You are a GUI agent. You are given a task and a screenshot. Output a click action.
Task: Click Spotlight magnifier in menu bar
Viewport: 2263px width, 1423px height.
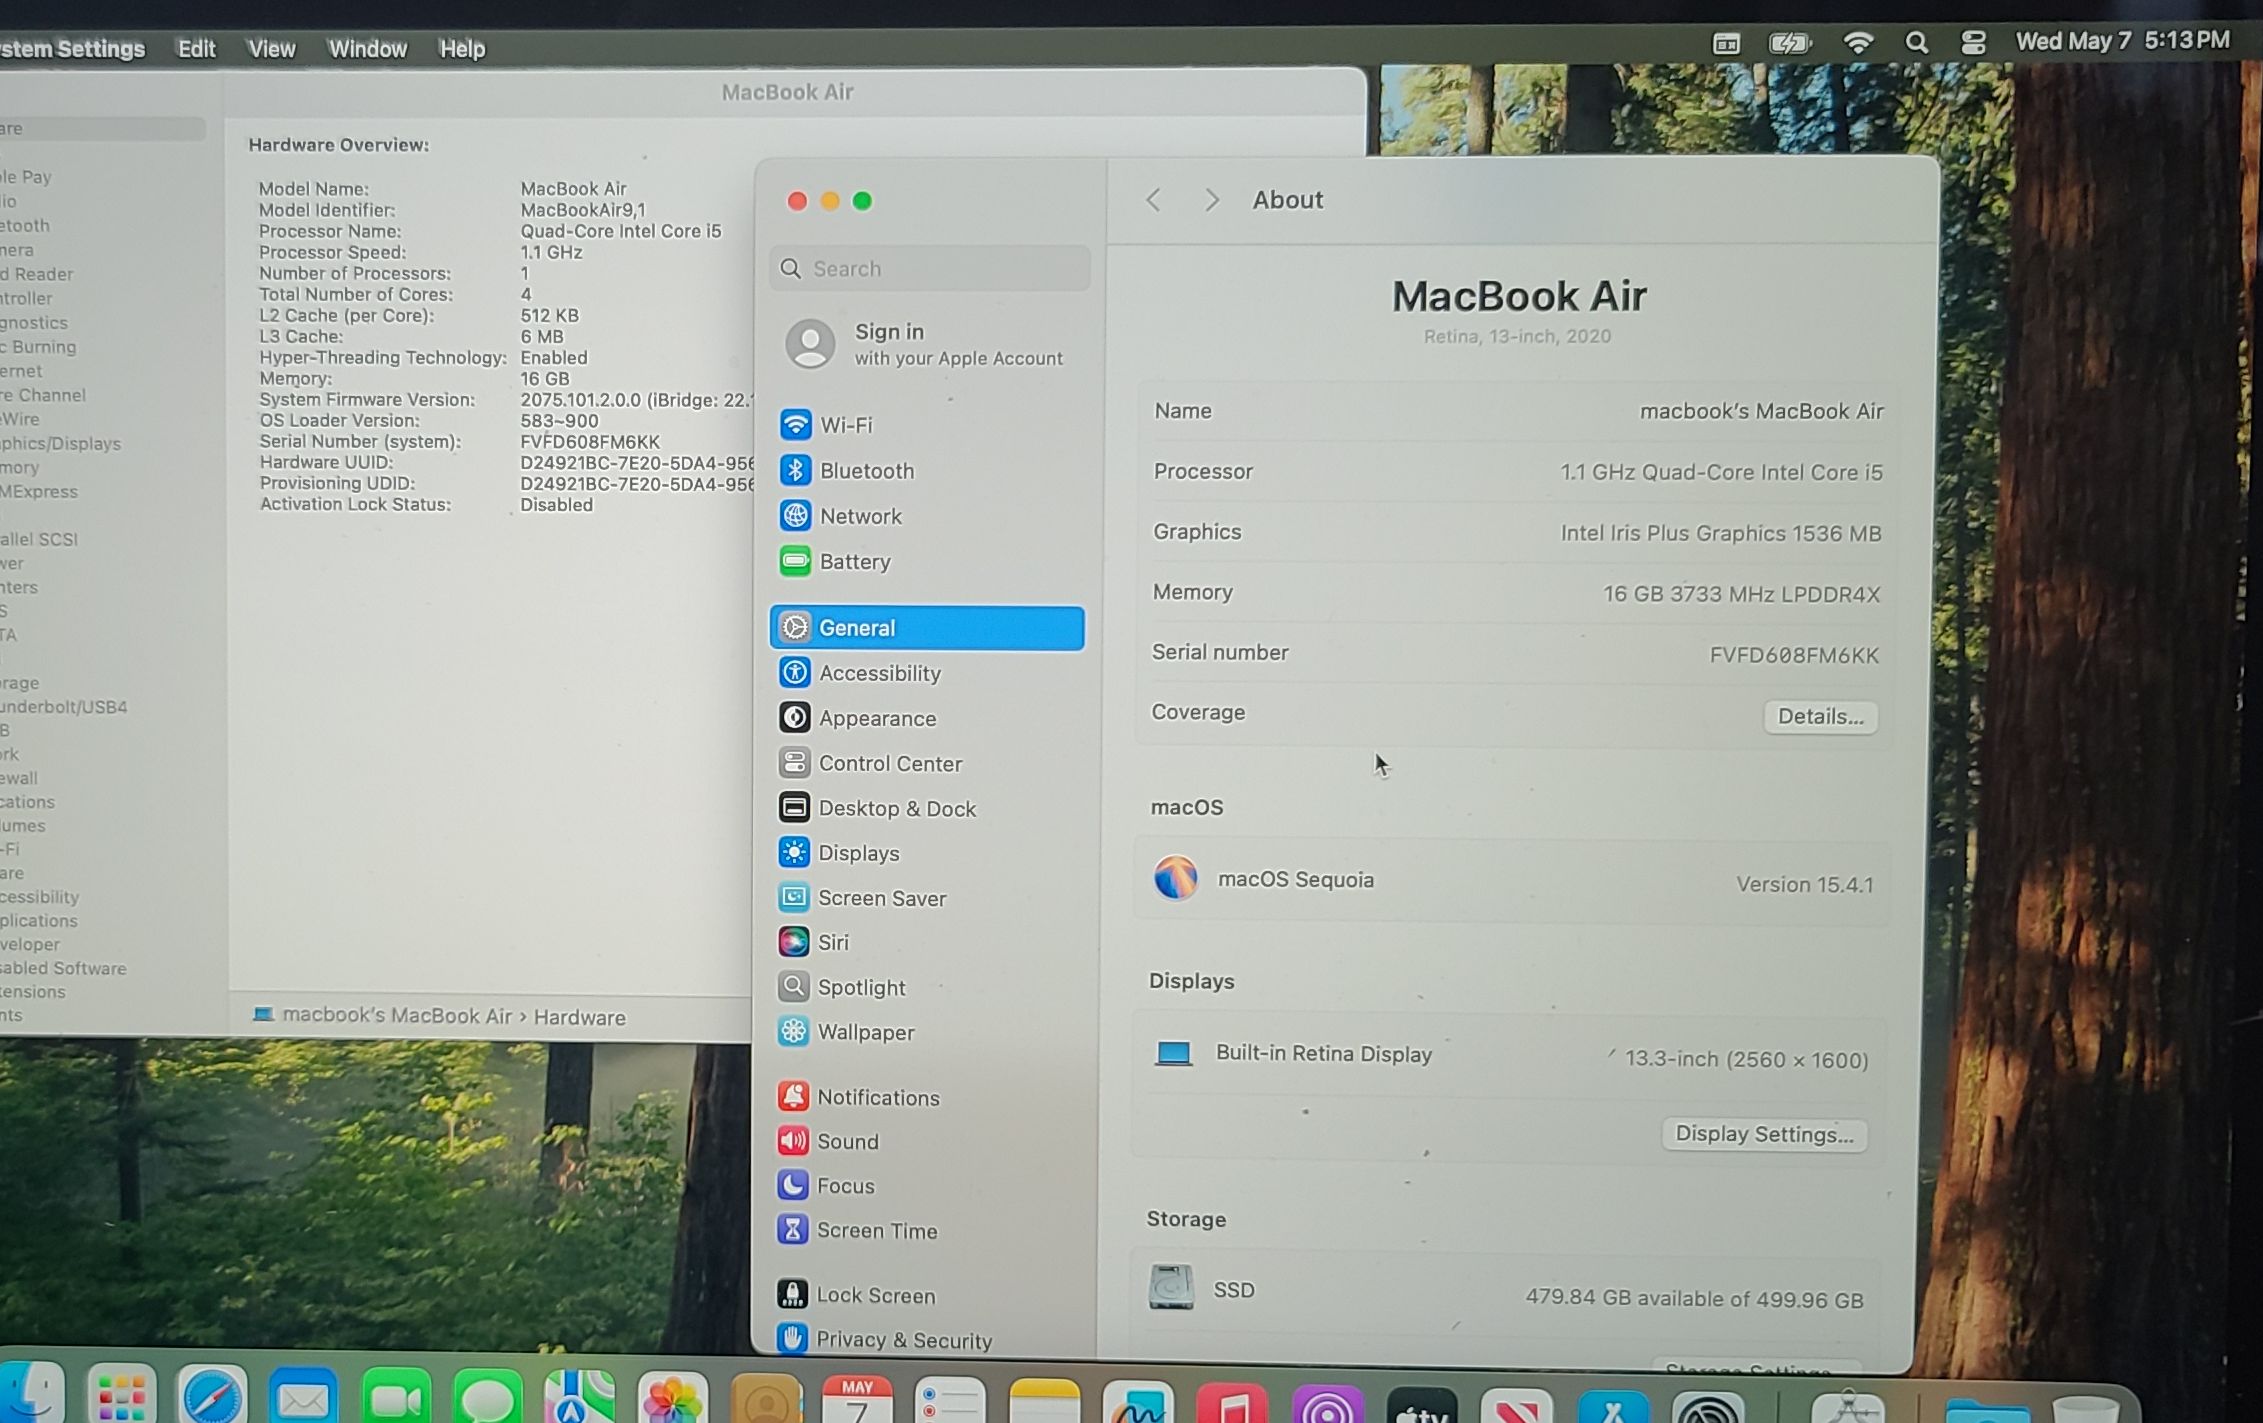[x=1916, y=43]
